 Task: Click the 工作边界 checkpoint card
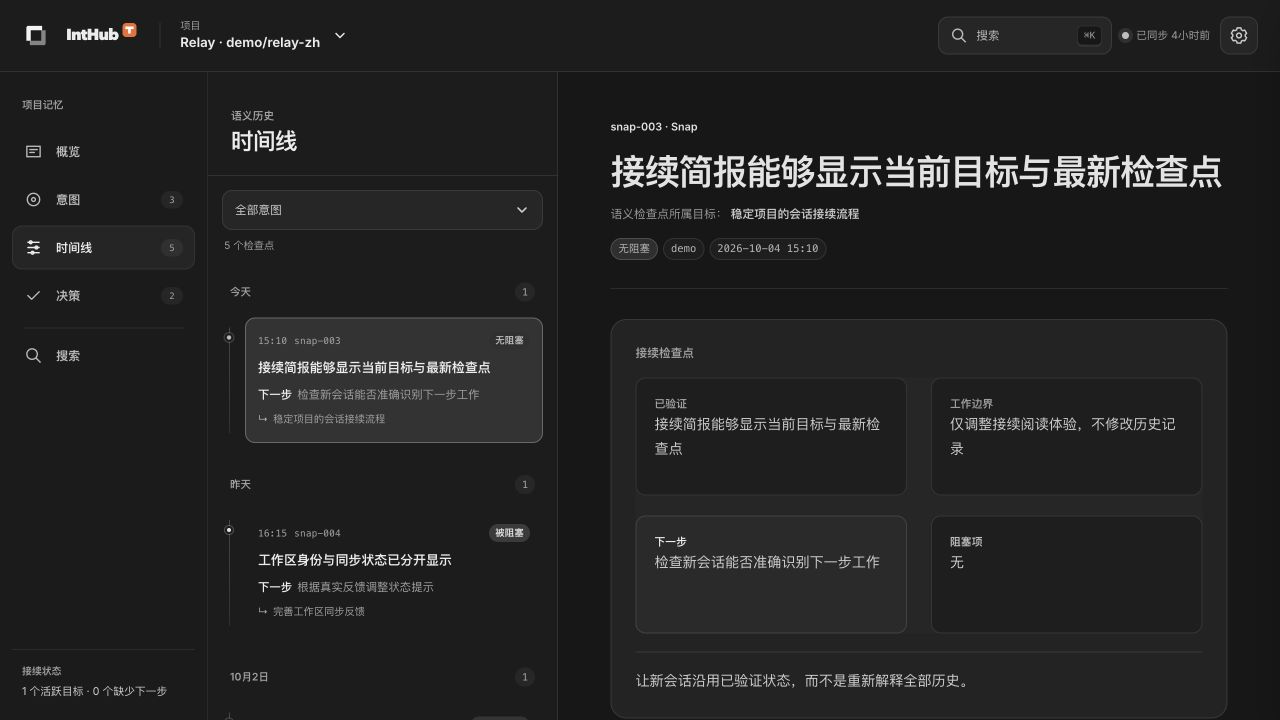pos(1066,436)
